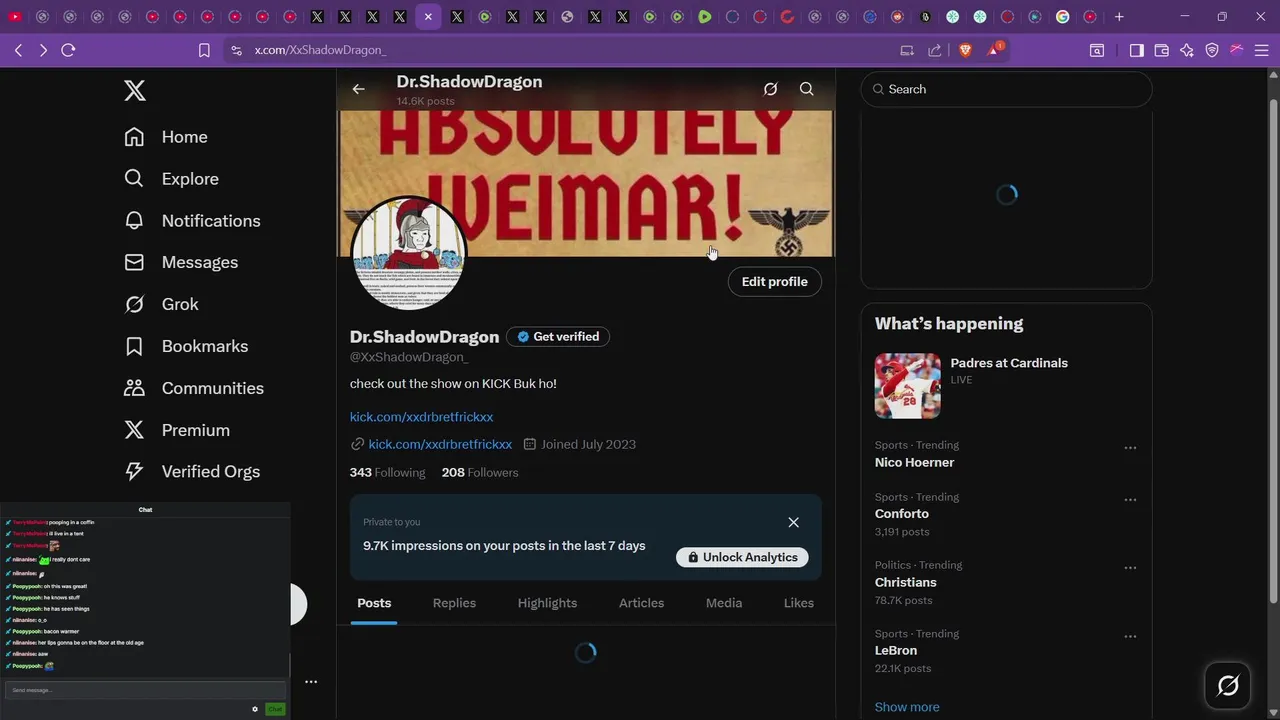Click the share icon in the address bar

point(935,50)
